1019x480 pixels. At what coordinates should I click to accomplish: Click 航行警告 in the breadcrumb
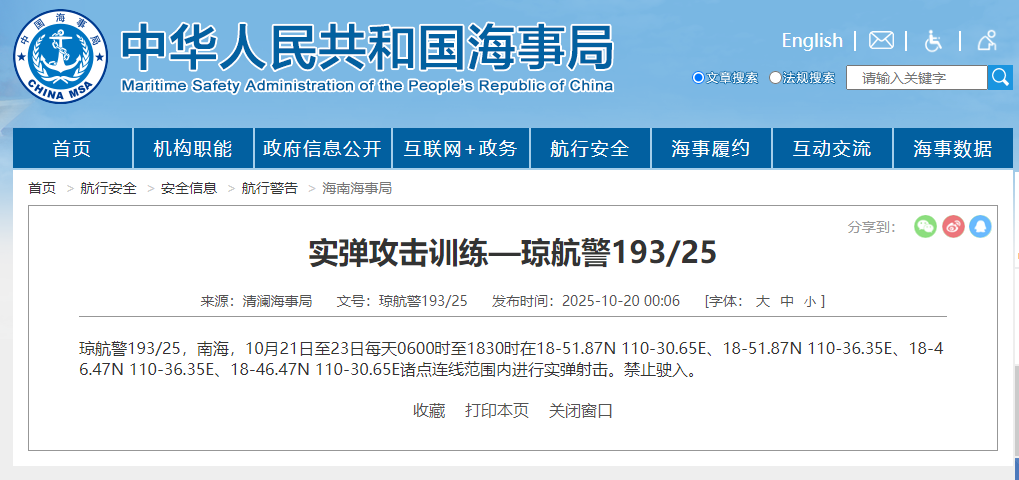pos(269,188)
